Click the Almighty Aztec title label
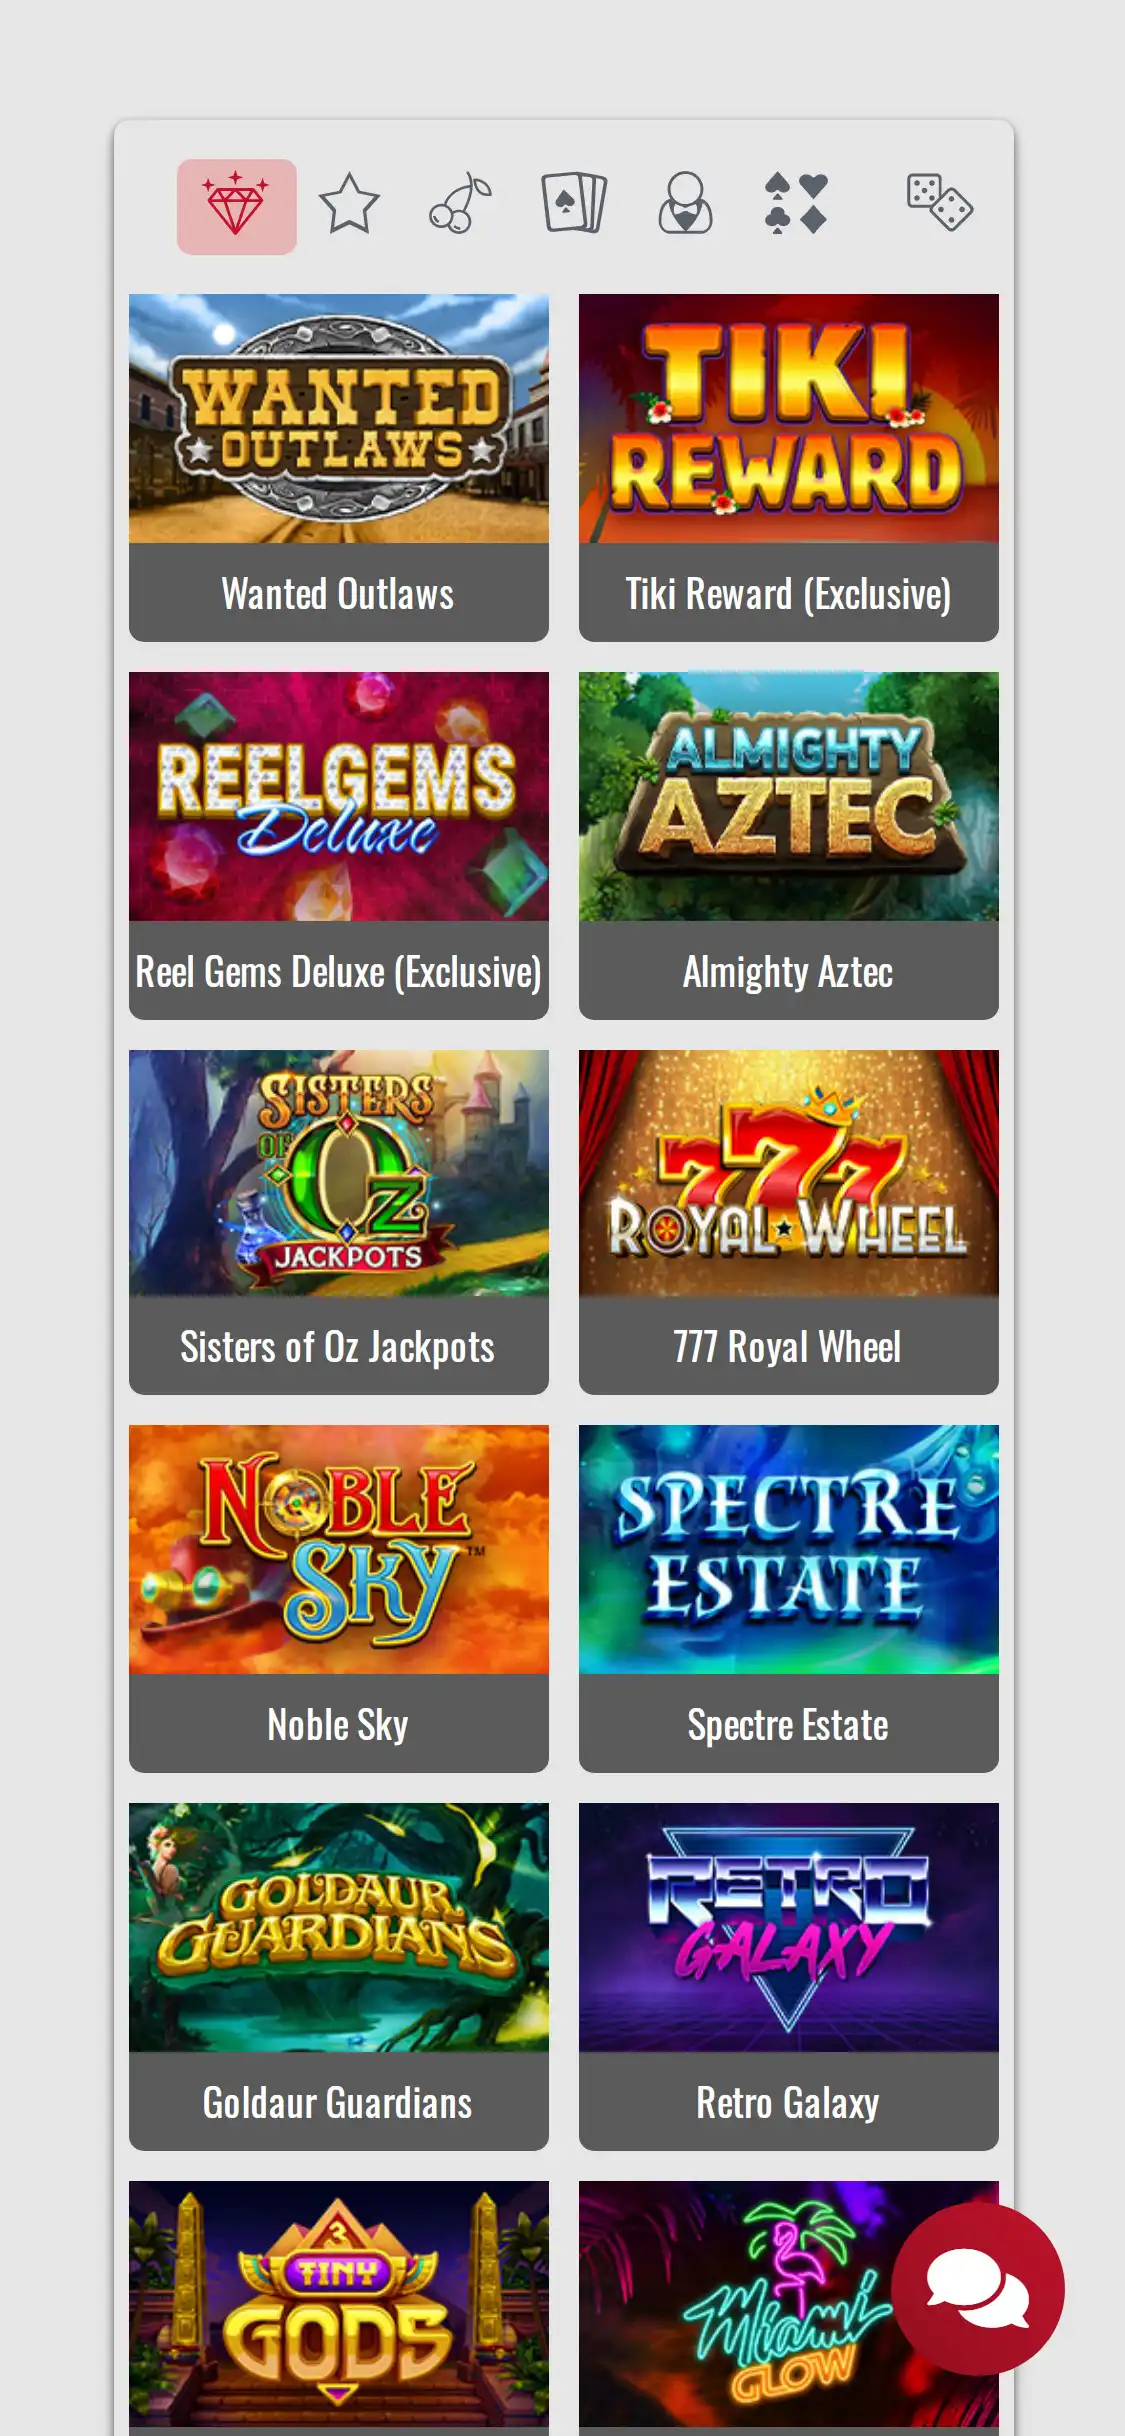The height and width of the screenshot is (2436, 1125). [789, 971]
